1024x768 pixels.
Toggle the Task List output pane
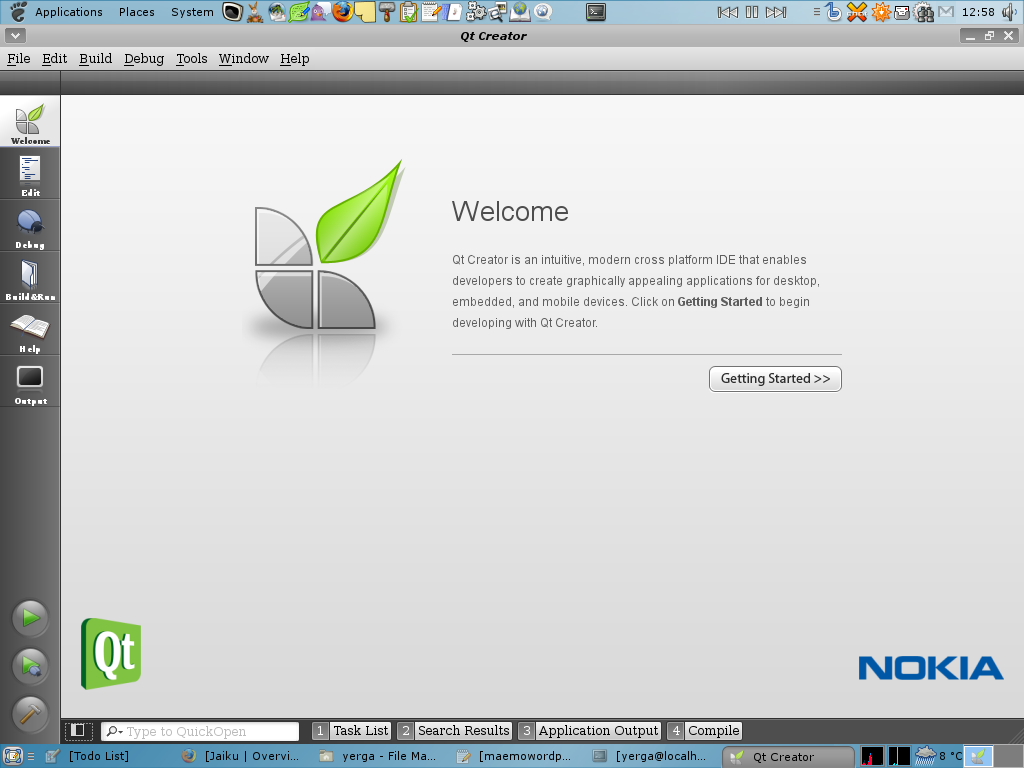point(351,731)
